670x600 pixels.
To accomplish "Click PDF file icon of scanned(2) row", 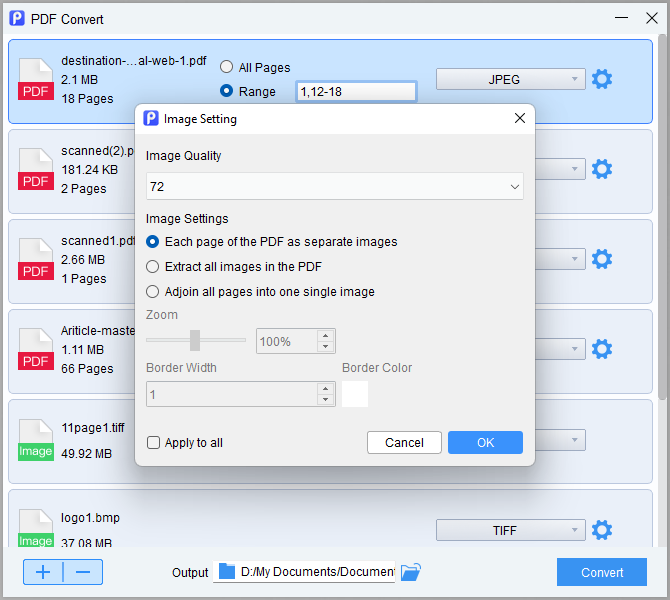I will [36, 169].
